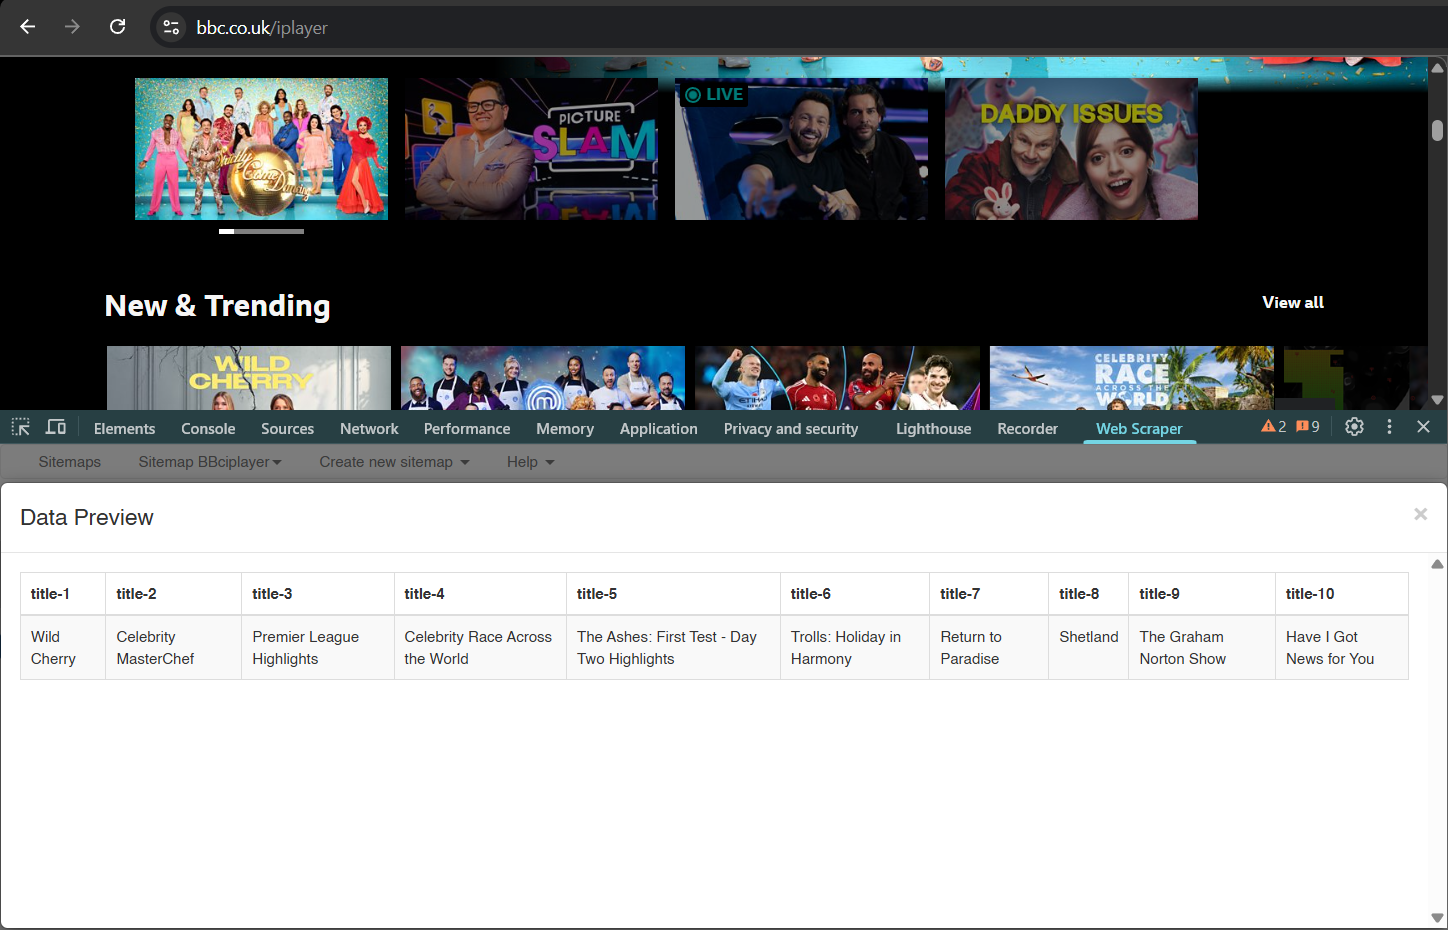Click the warnings count triangle icon
This screenshot has width=1448, height=930.
tap(1268, 427)
